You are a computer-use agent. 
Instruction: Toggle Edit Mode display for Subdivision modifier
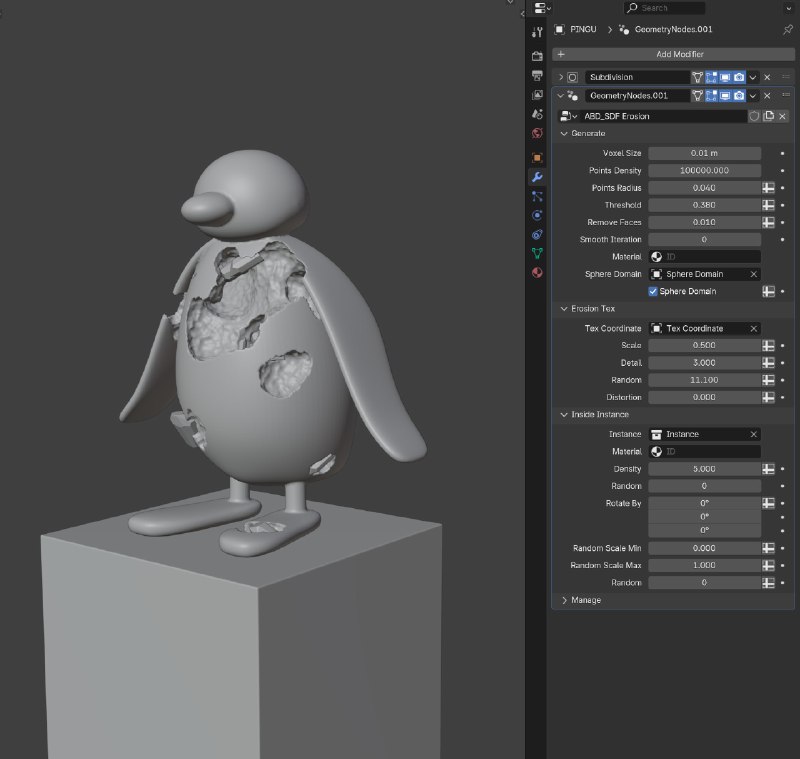click(x=711, y=77)
